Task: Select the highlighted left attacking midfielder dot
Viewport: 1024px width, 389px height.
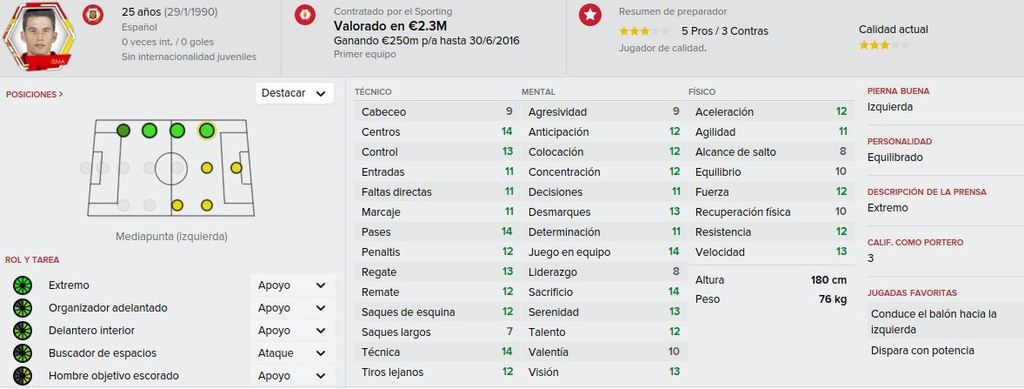Action: coord(206,131)
